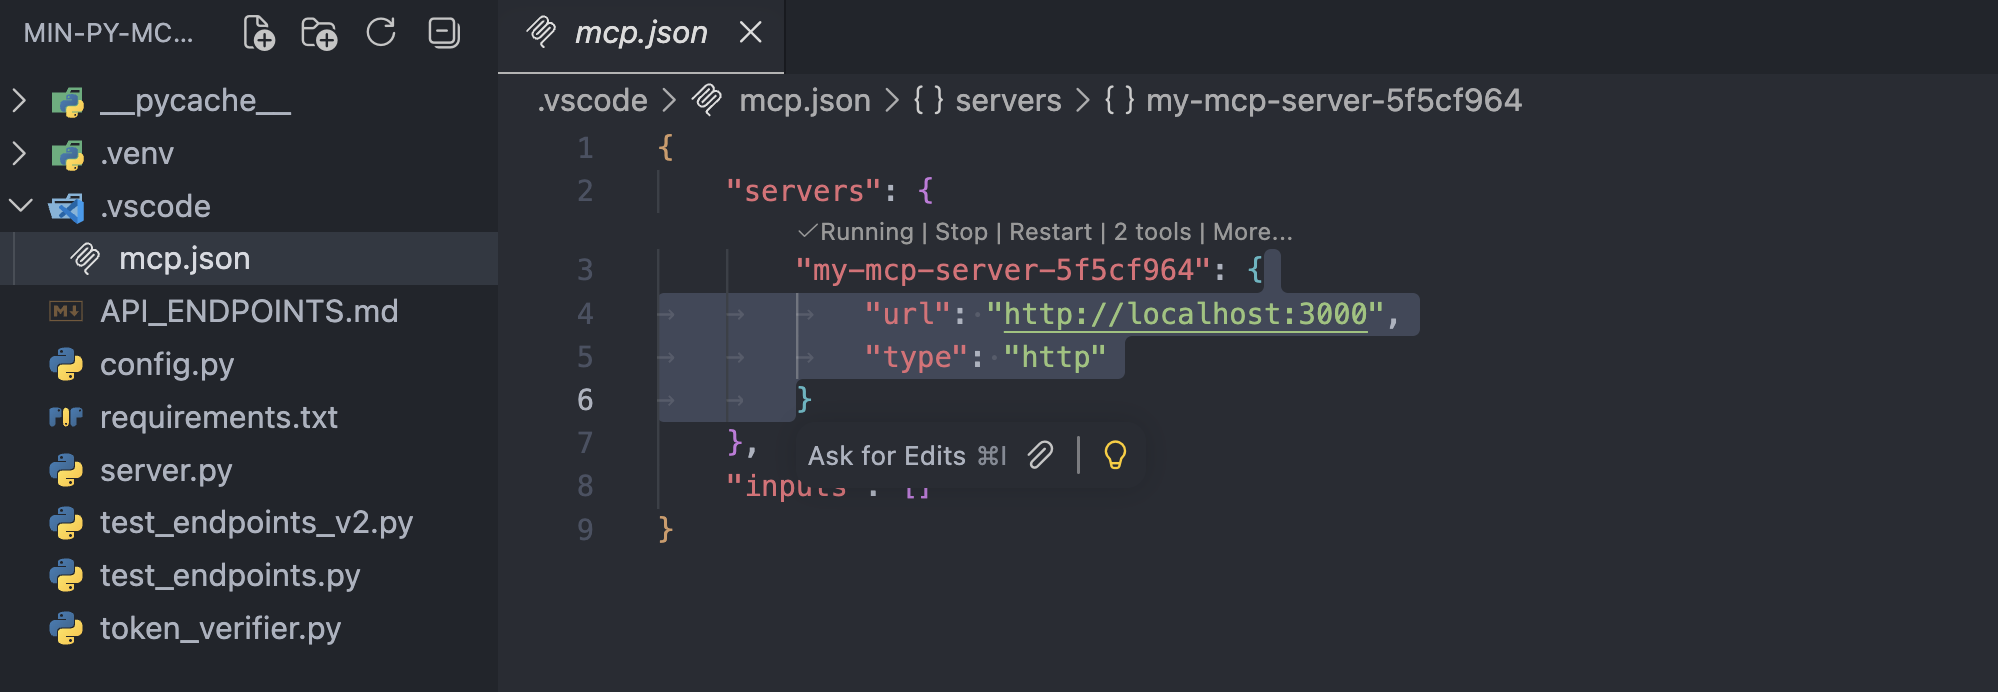
Task: Click the Python icon next to server.py
Action: (66, 470)
